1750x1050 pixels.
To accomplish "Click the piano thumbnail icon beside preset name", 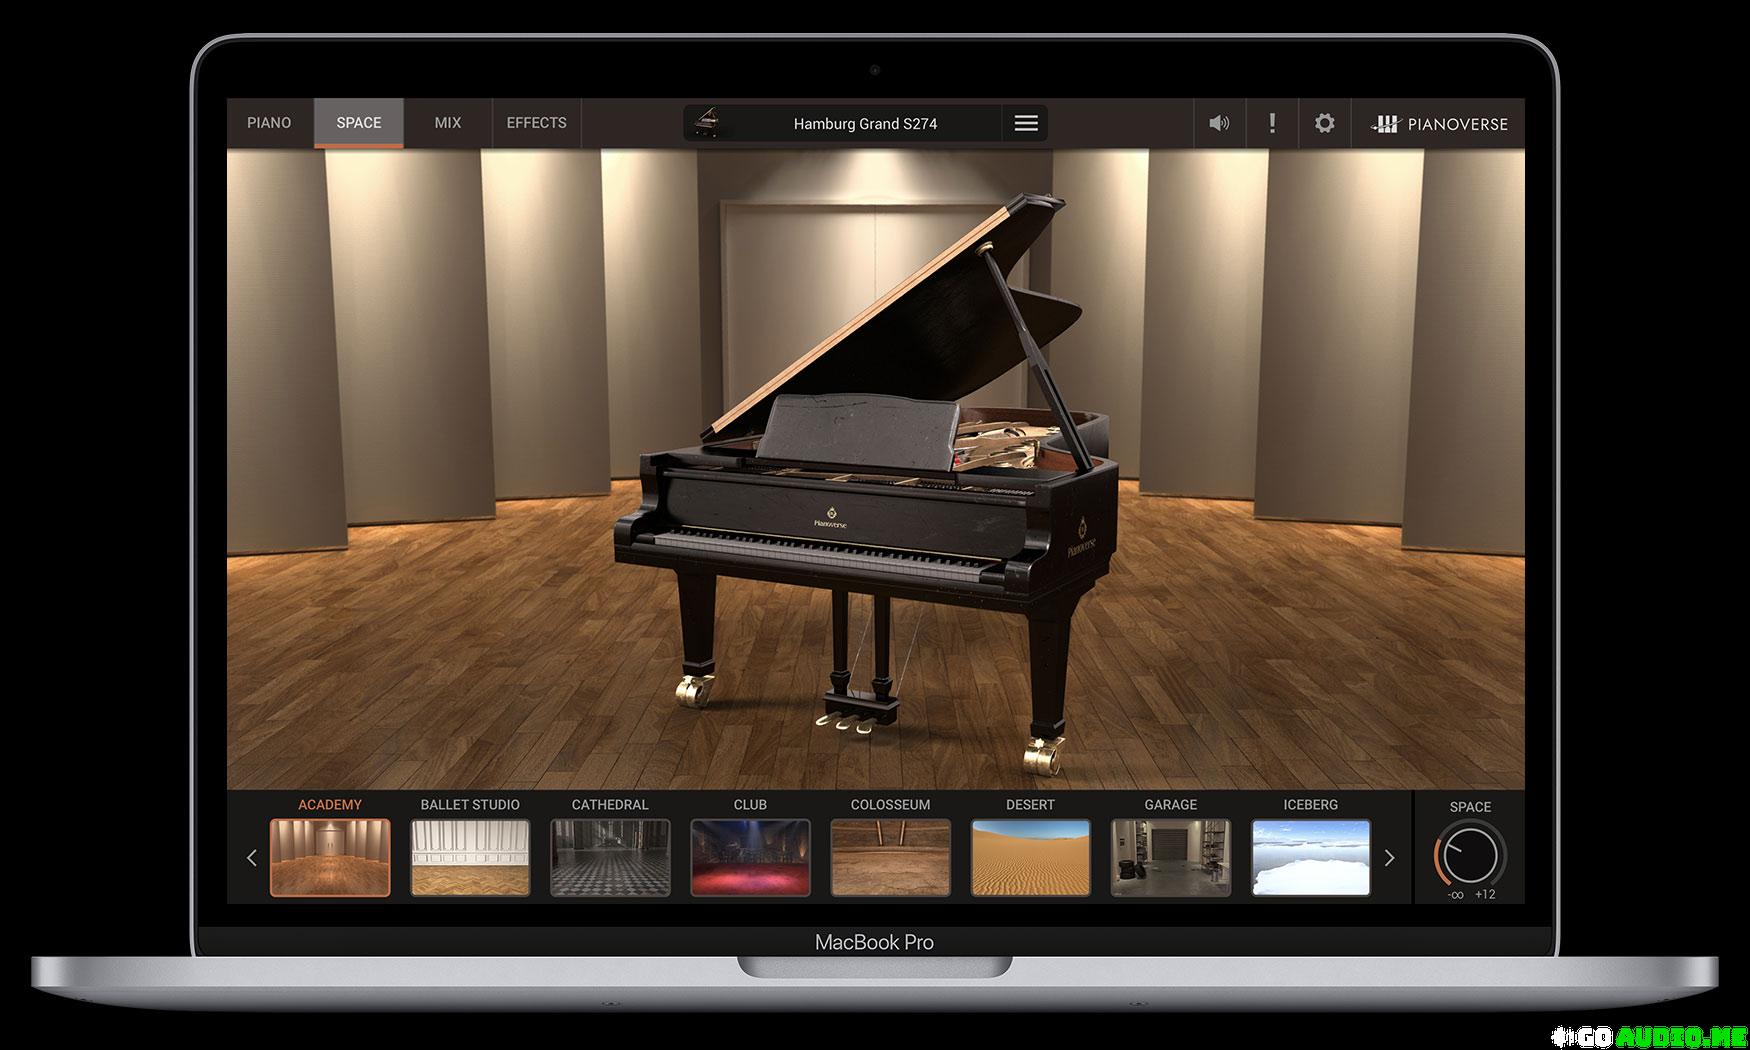I will click(x=708, y=123).
